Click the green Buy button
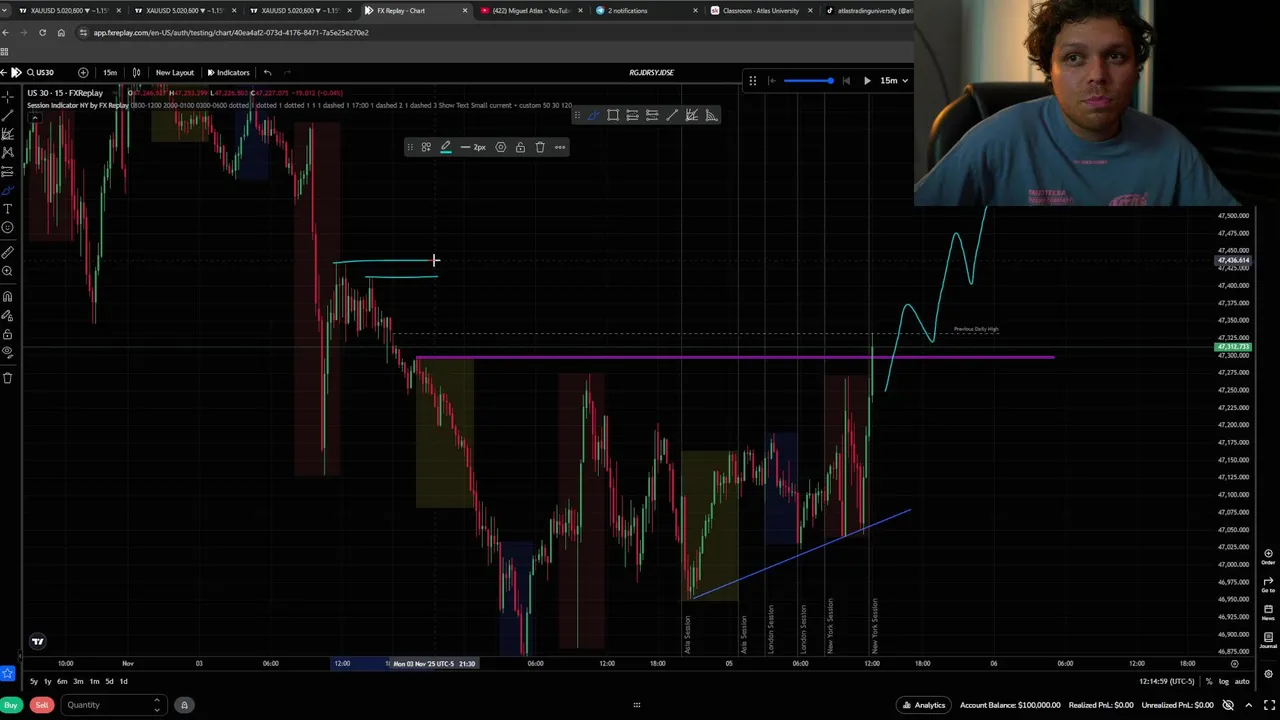 coord(10,705)
